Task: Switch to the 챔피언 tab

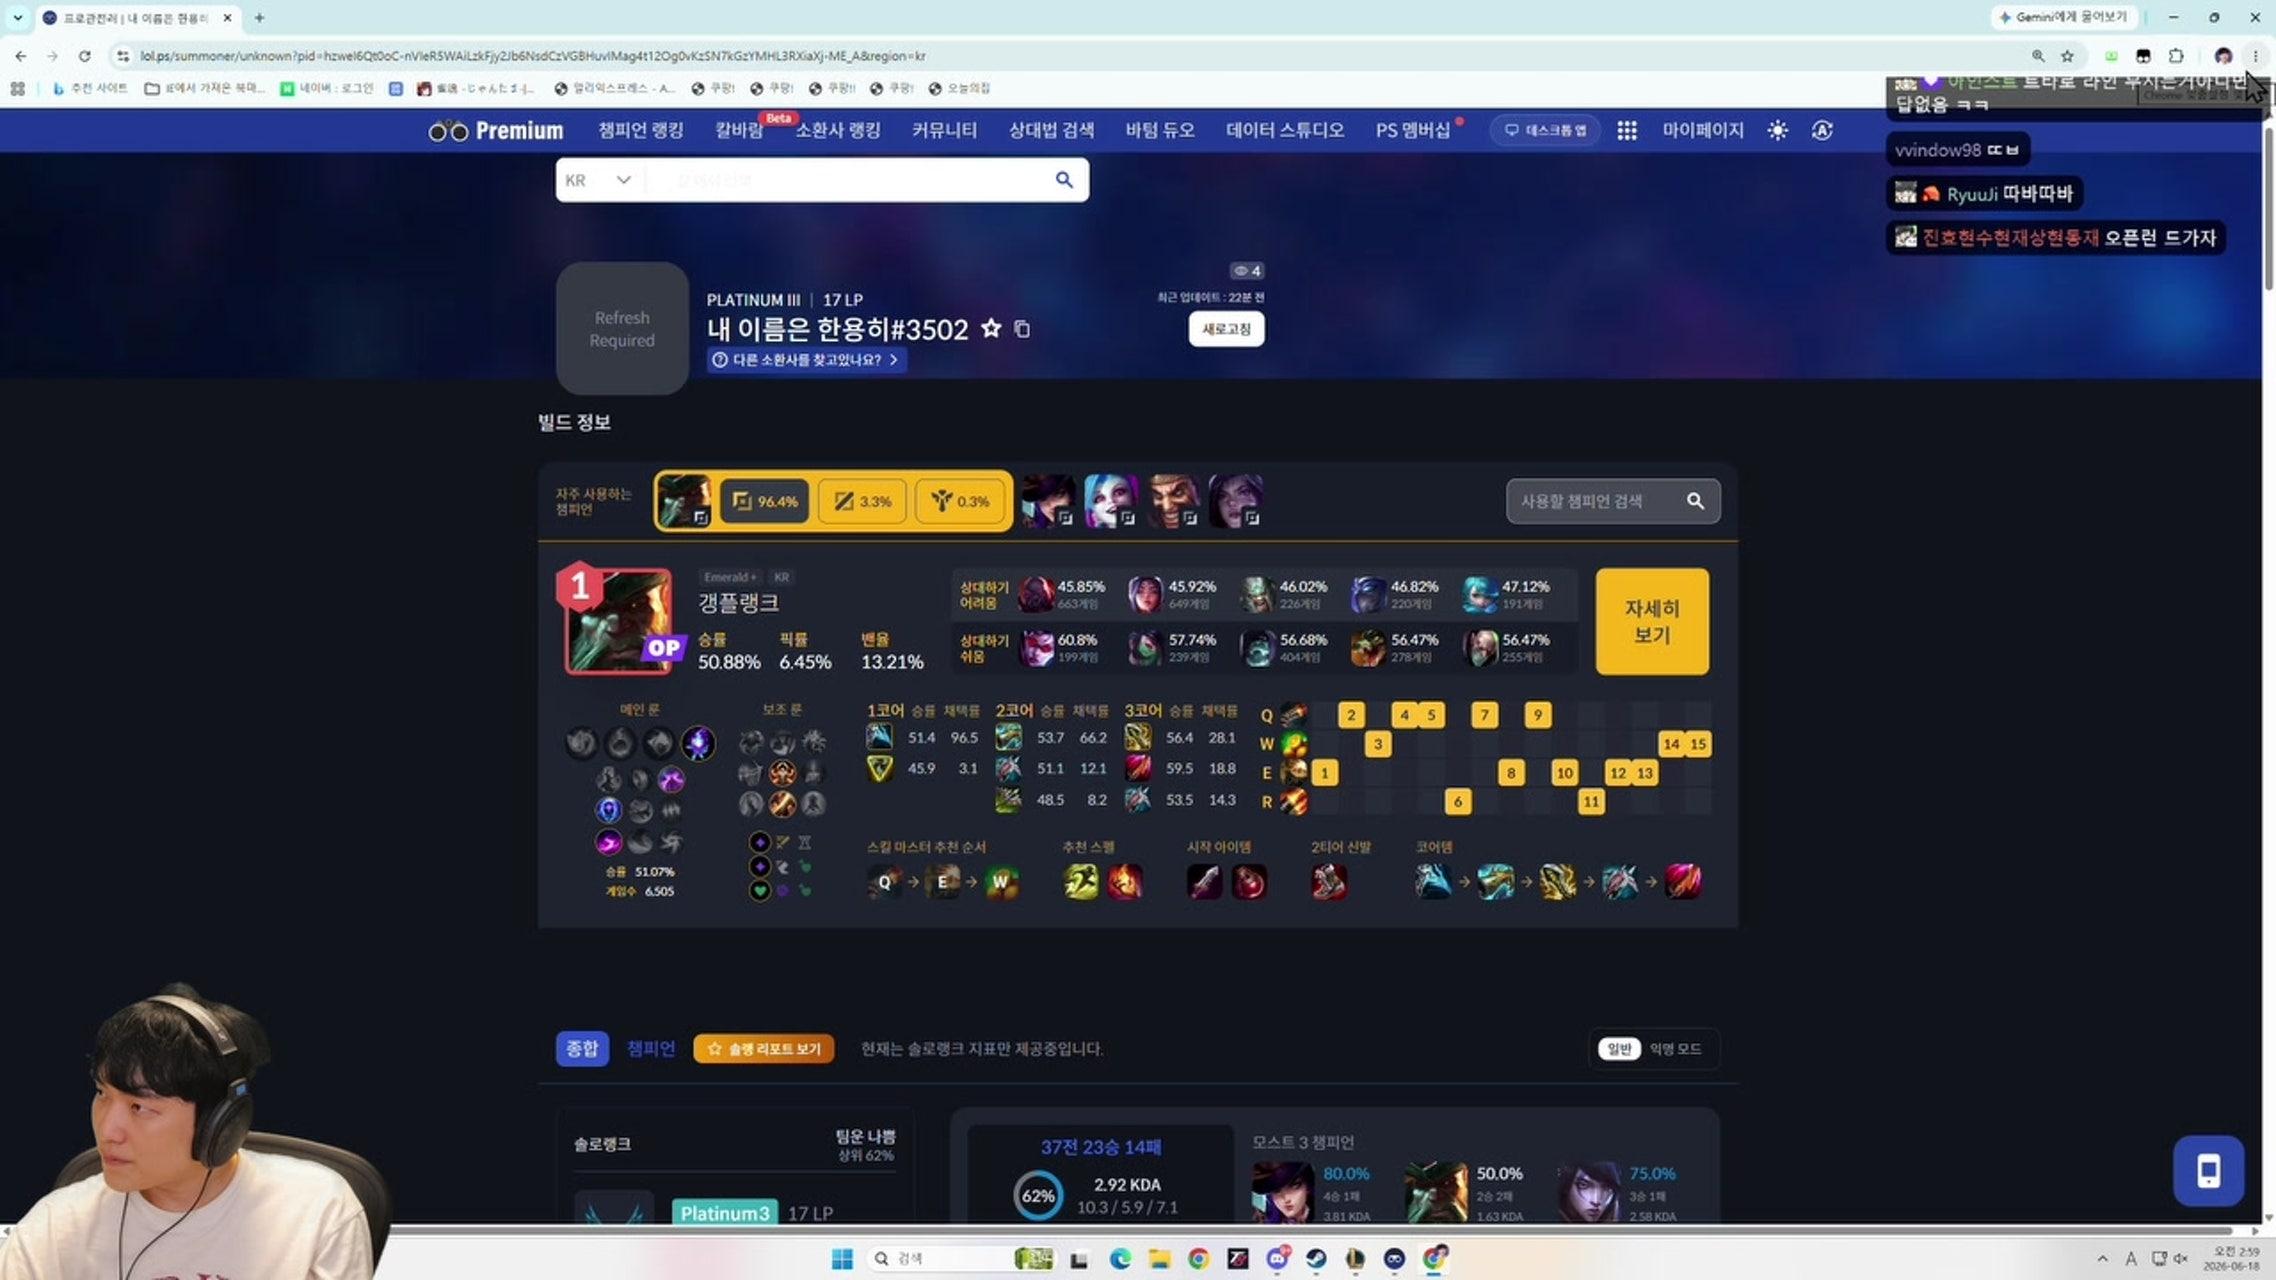Action: (x=650, y=1048)
